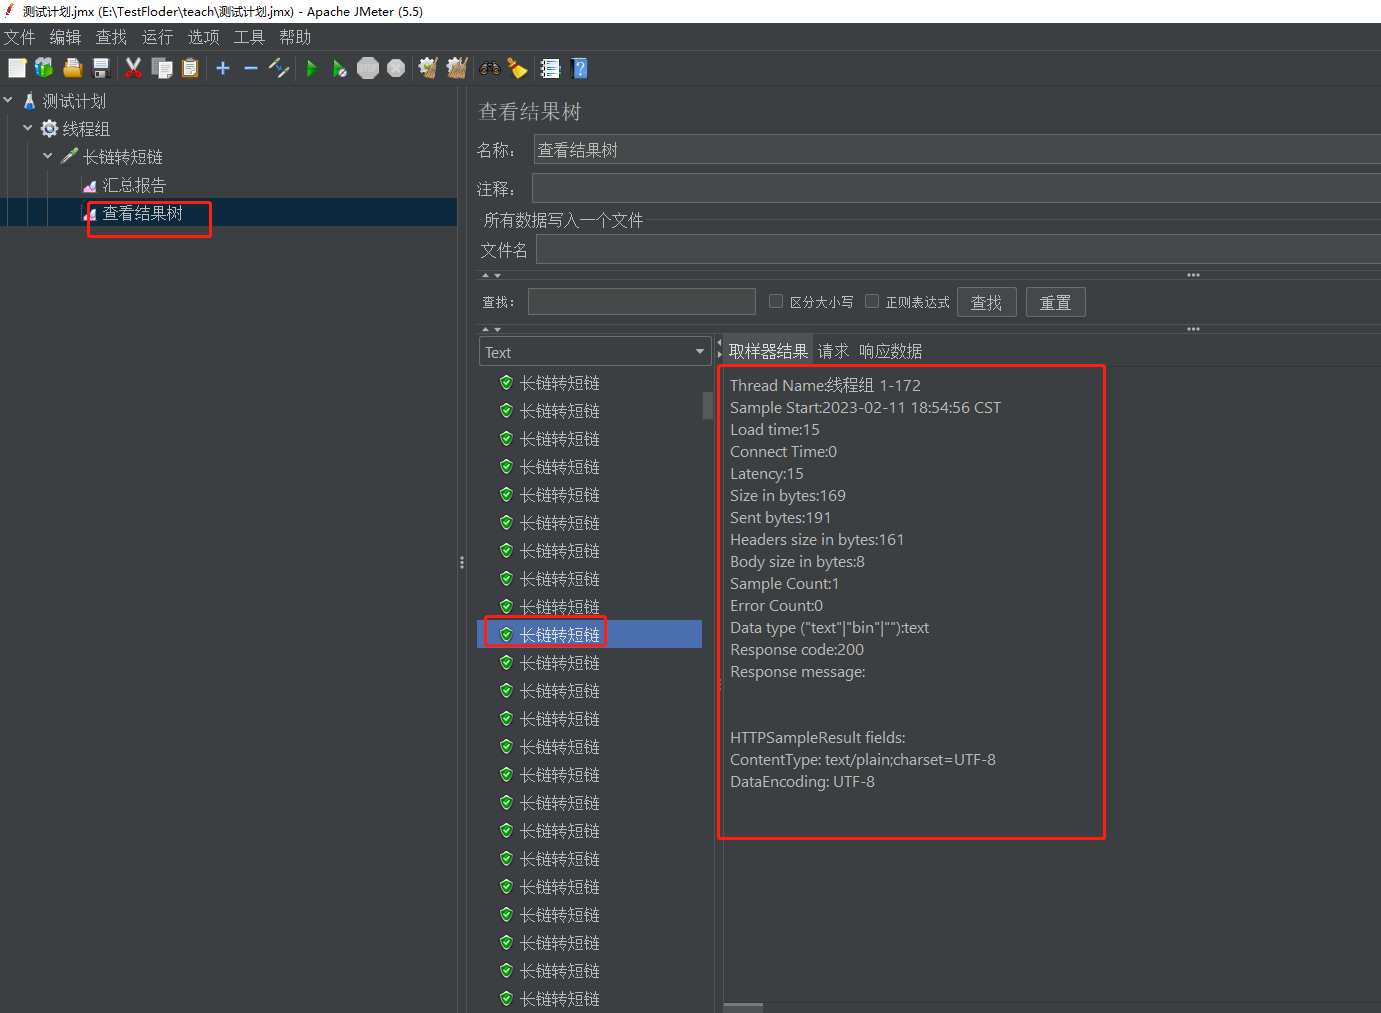Start the test with green play icon
The width and height of the screenshot is (1381, 1013).
click(x=312, y=68)
